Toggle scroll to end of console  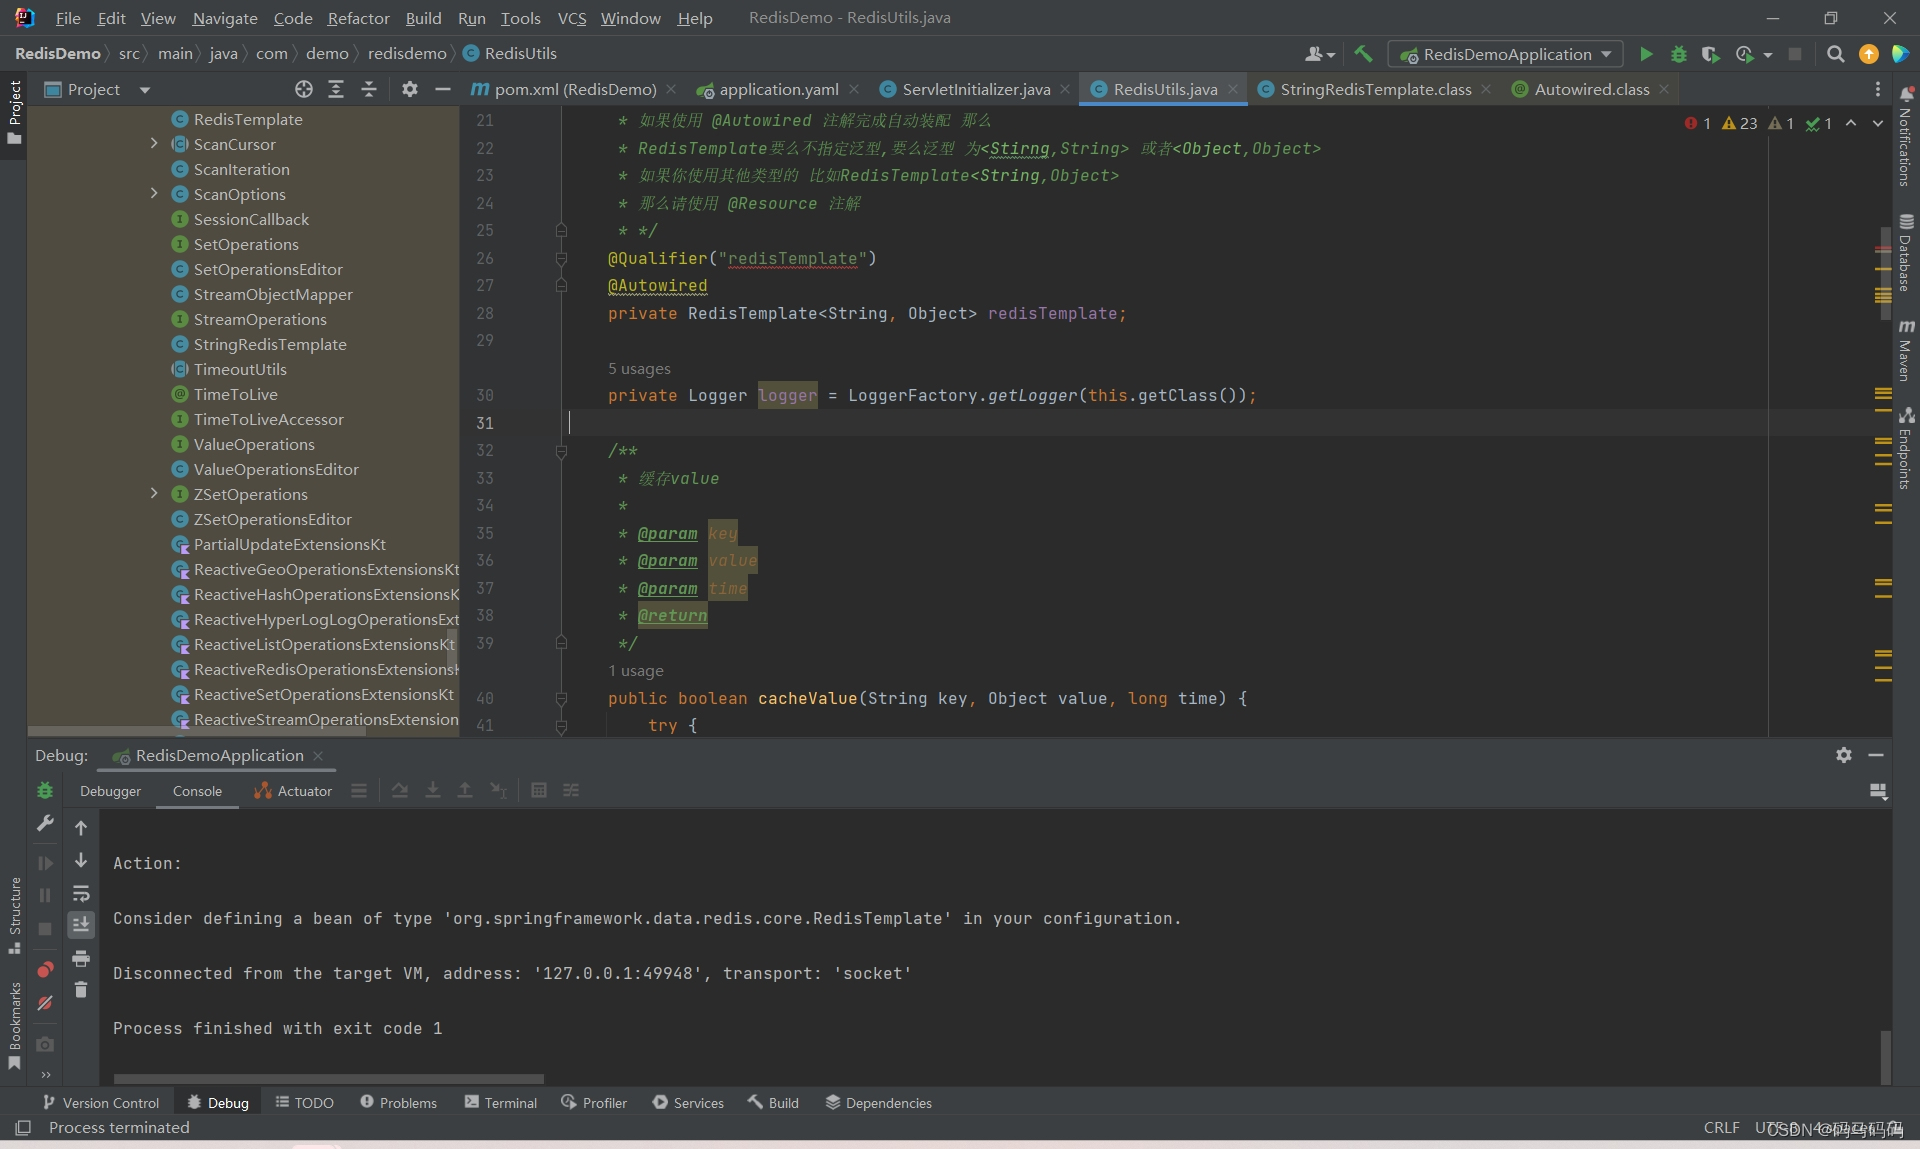(81, 925)
